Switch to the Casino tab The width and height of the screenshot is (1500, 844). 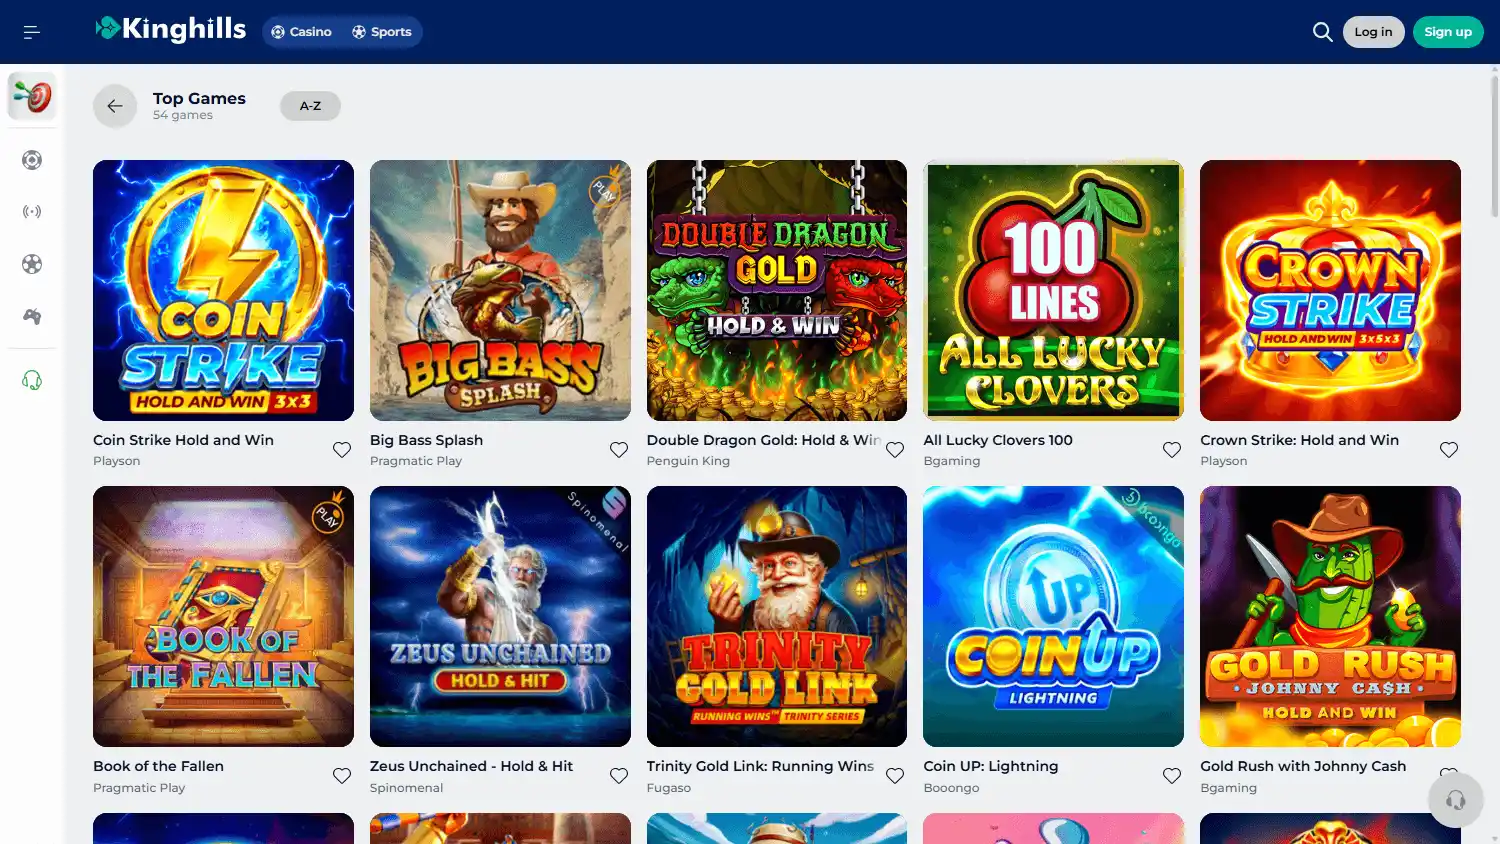[301, 32]
